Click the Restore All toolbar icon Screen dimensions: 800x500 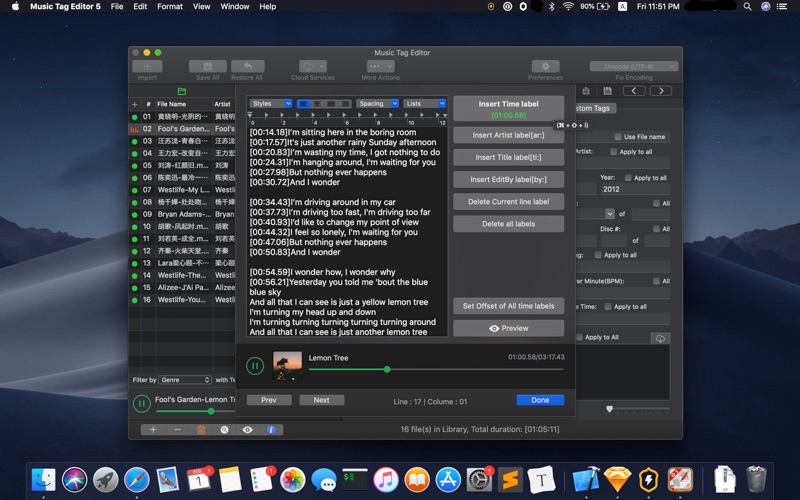246,66
